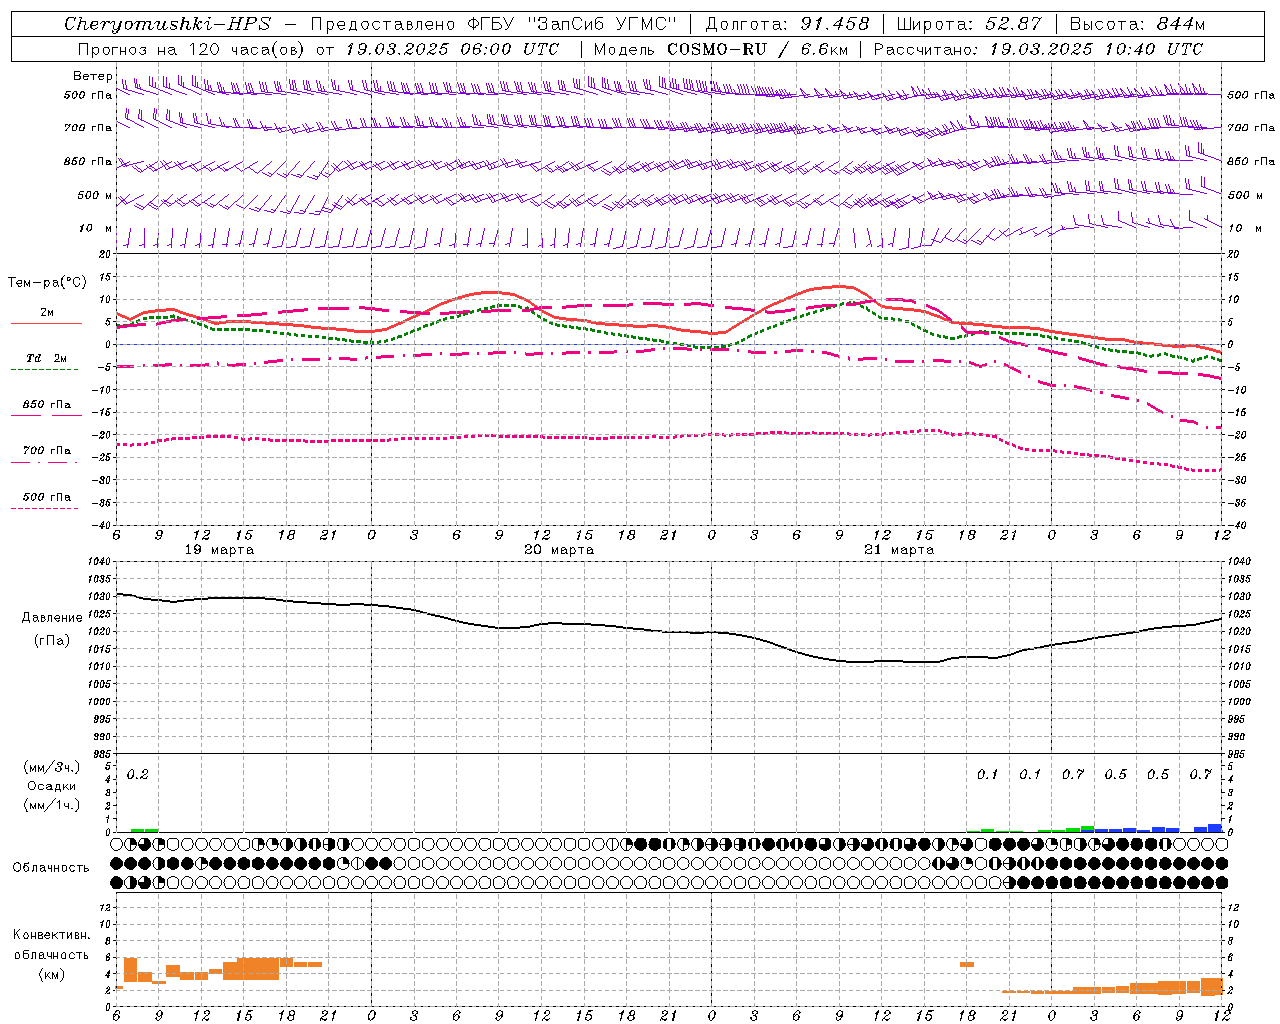Click the (мм/1ч.) precipitation unit label
Screen dimensions: 1280x1024
(x=51, y=804)
